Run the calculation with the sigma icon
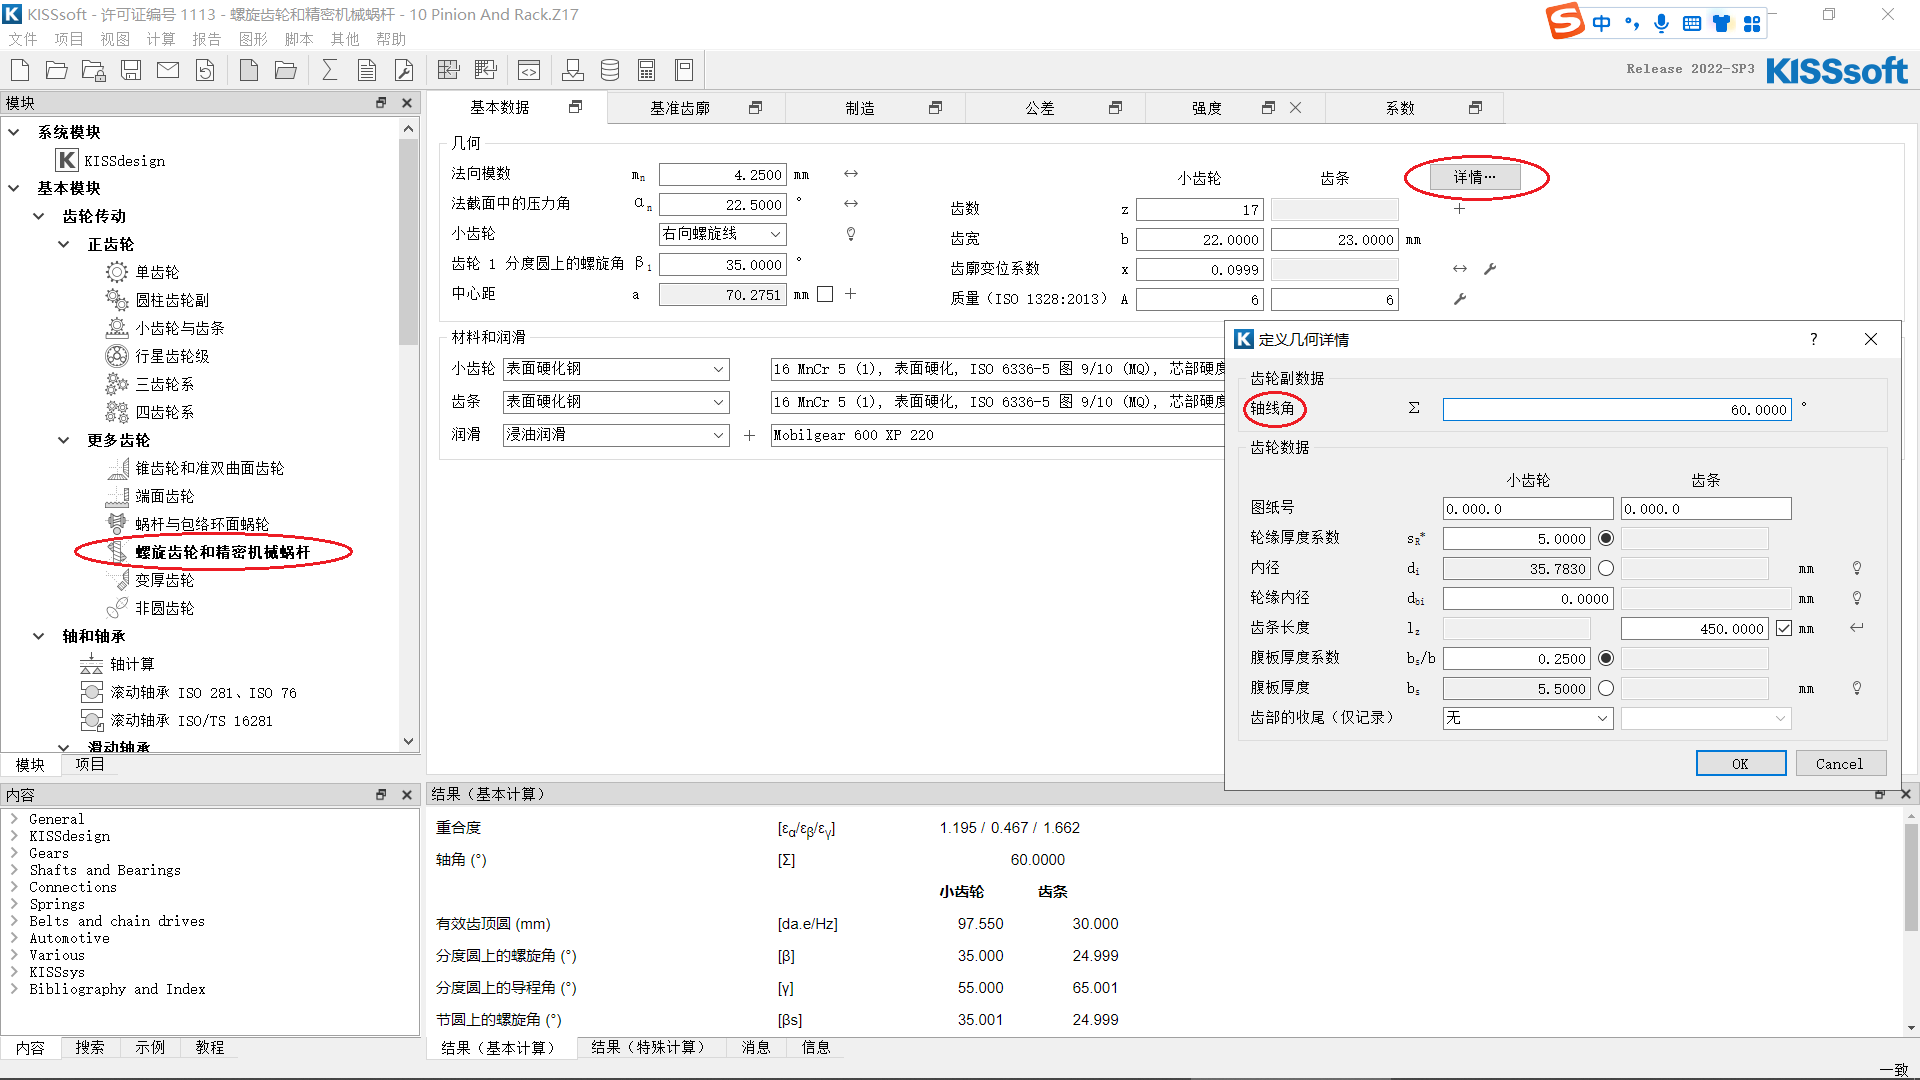1920x1080 pixels. [329, 70]
